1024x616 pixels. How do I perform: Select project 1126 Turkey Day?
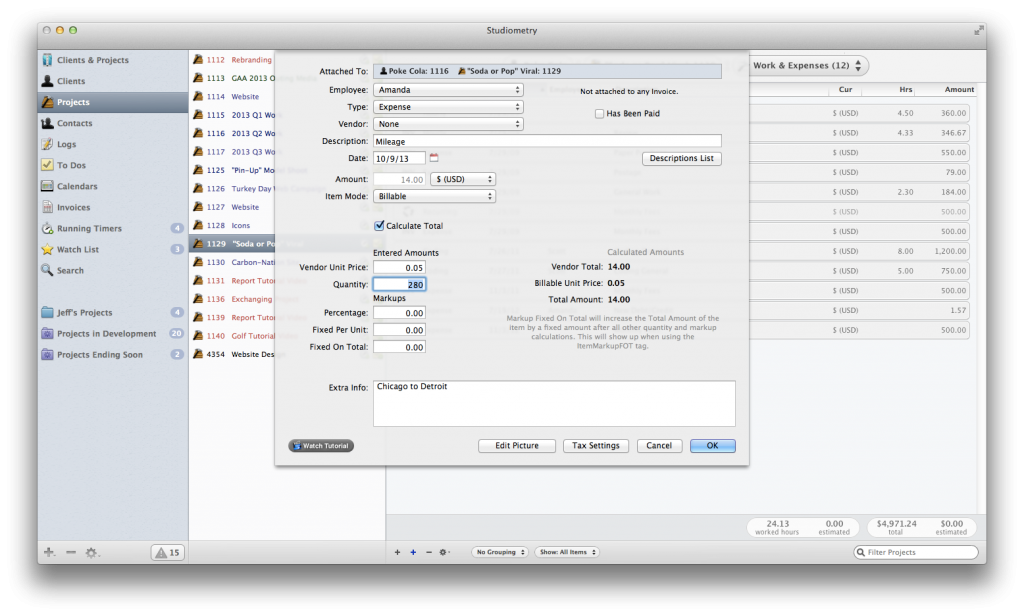pos(233,188)
